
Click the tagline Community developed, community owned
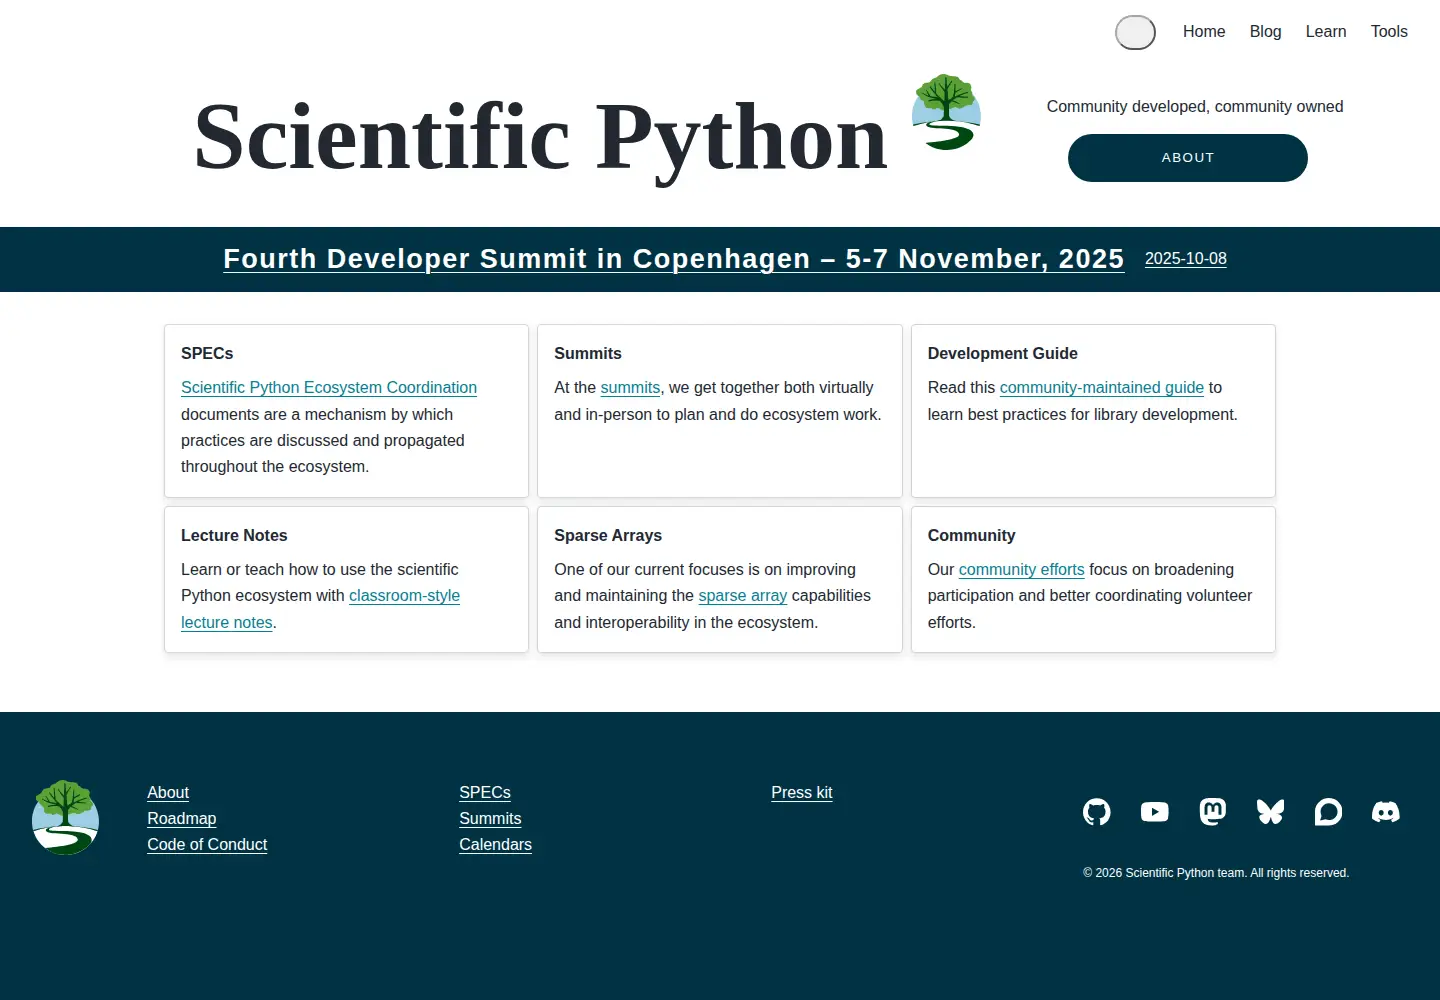coord(1195,107)
